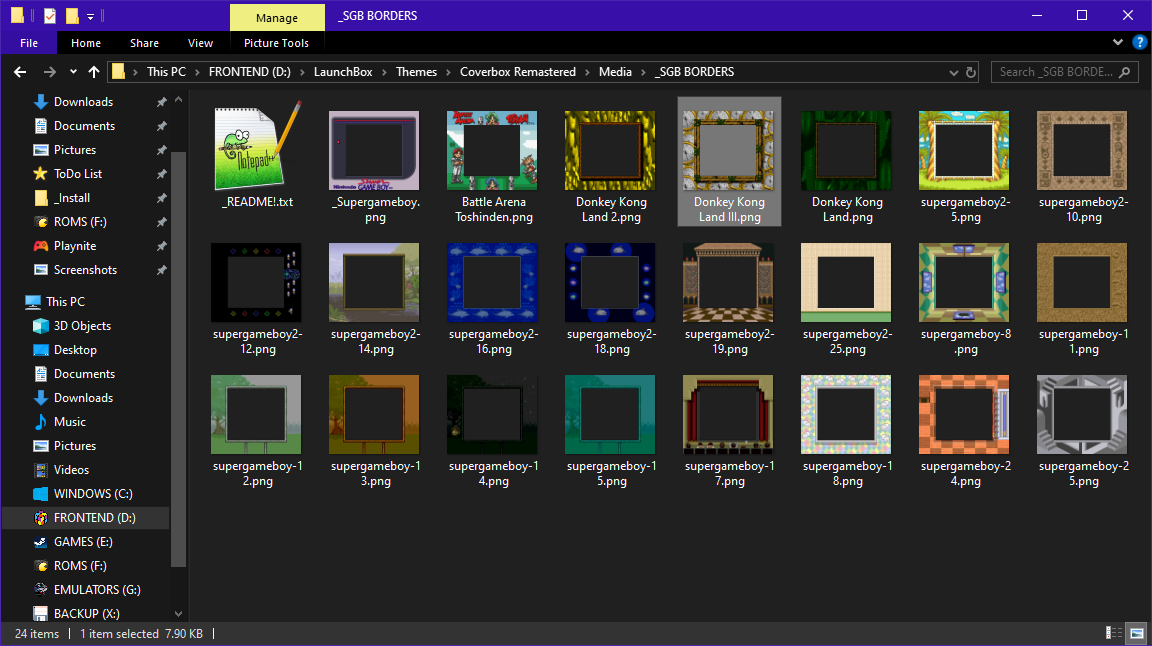Expand the breadcrumb chevron after Themes
Image resolution: width=1152 pixels, height=646 pixels.
tap(448, 72)
